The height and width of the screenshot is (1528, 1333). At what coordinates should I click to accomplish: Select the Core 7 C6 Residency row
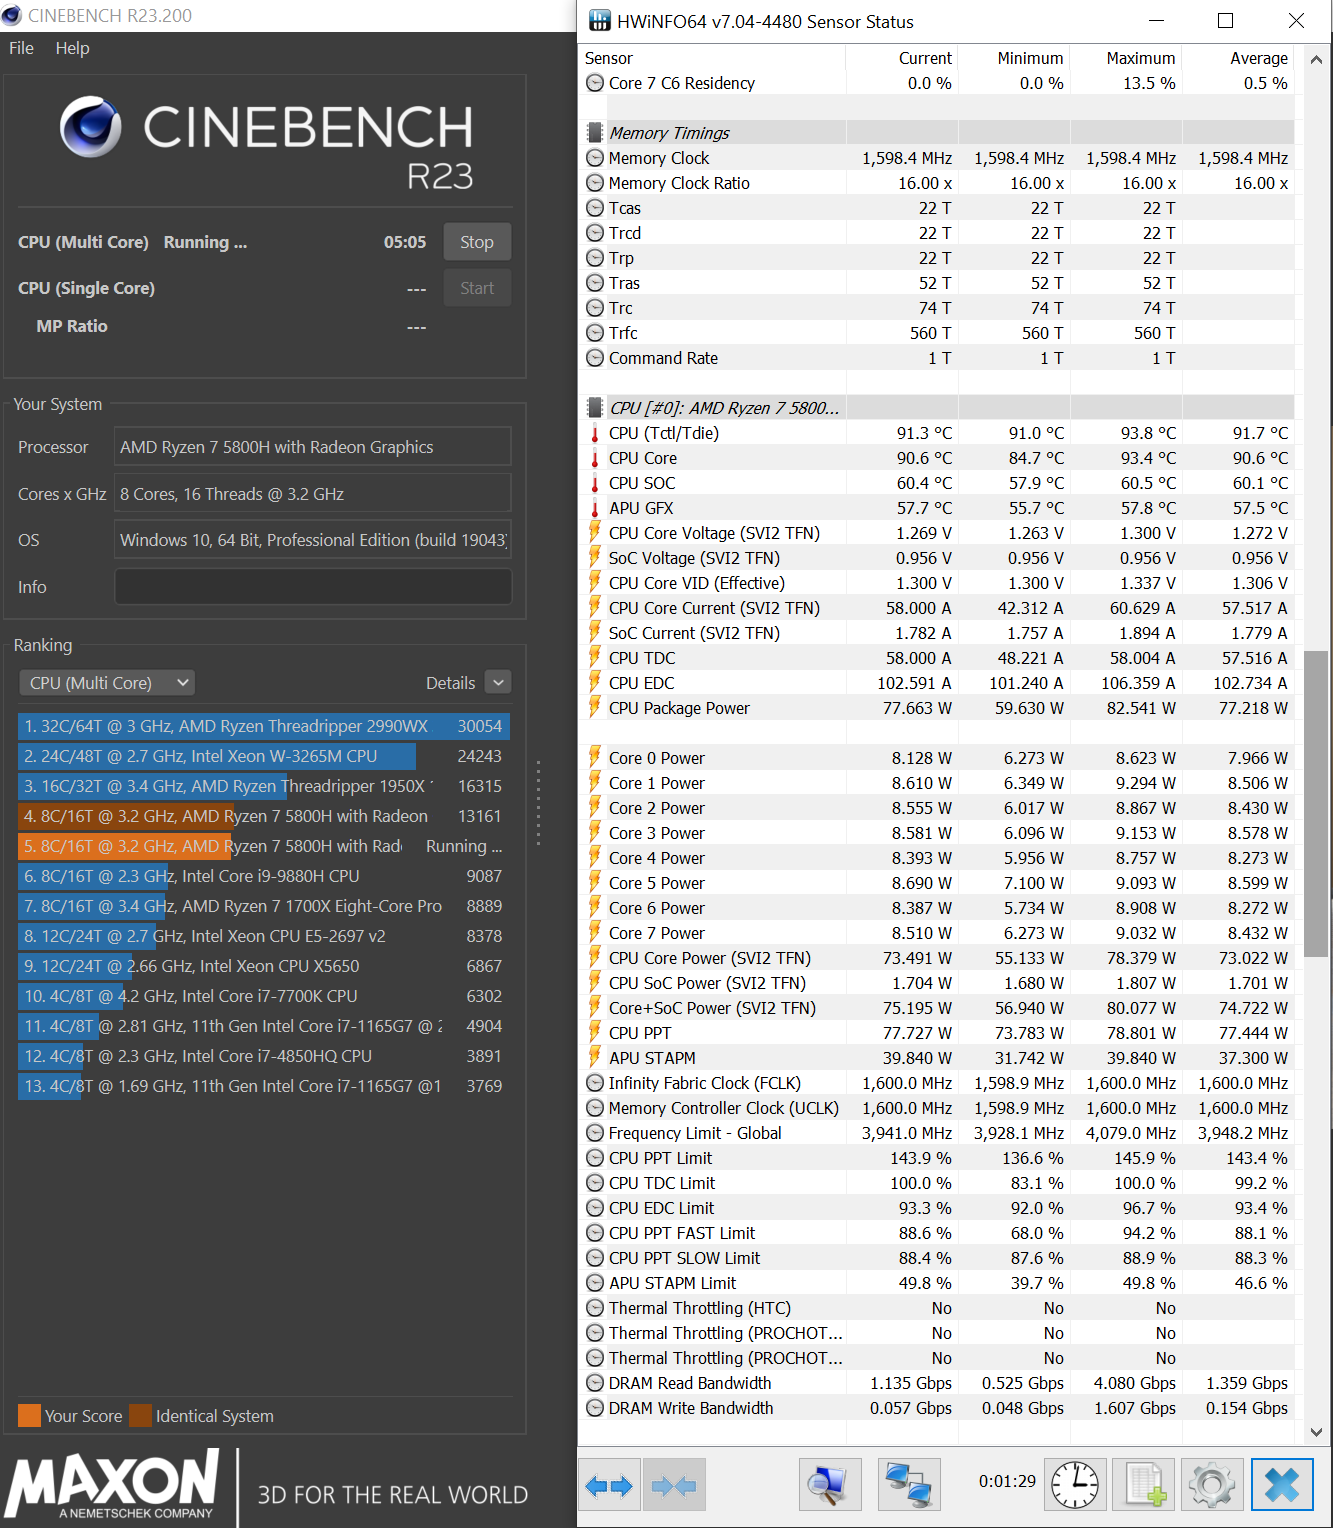[939, 83]
